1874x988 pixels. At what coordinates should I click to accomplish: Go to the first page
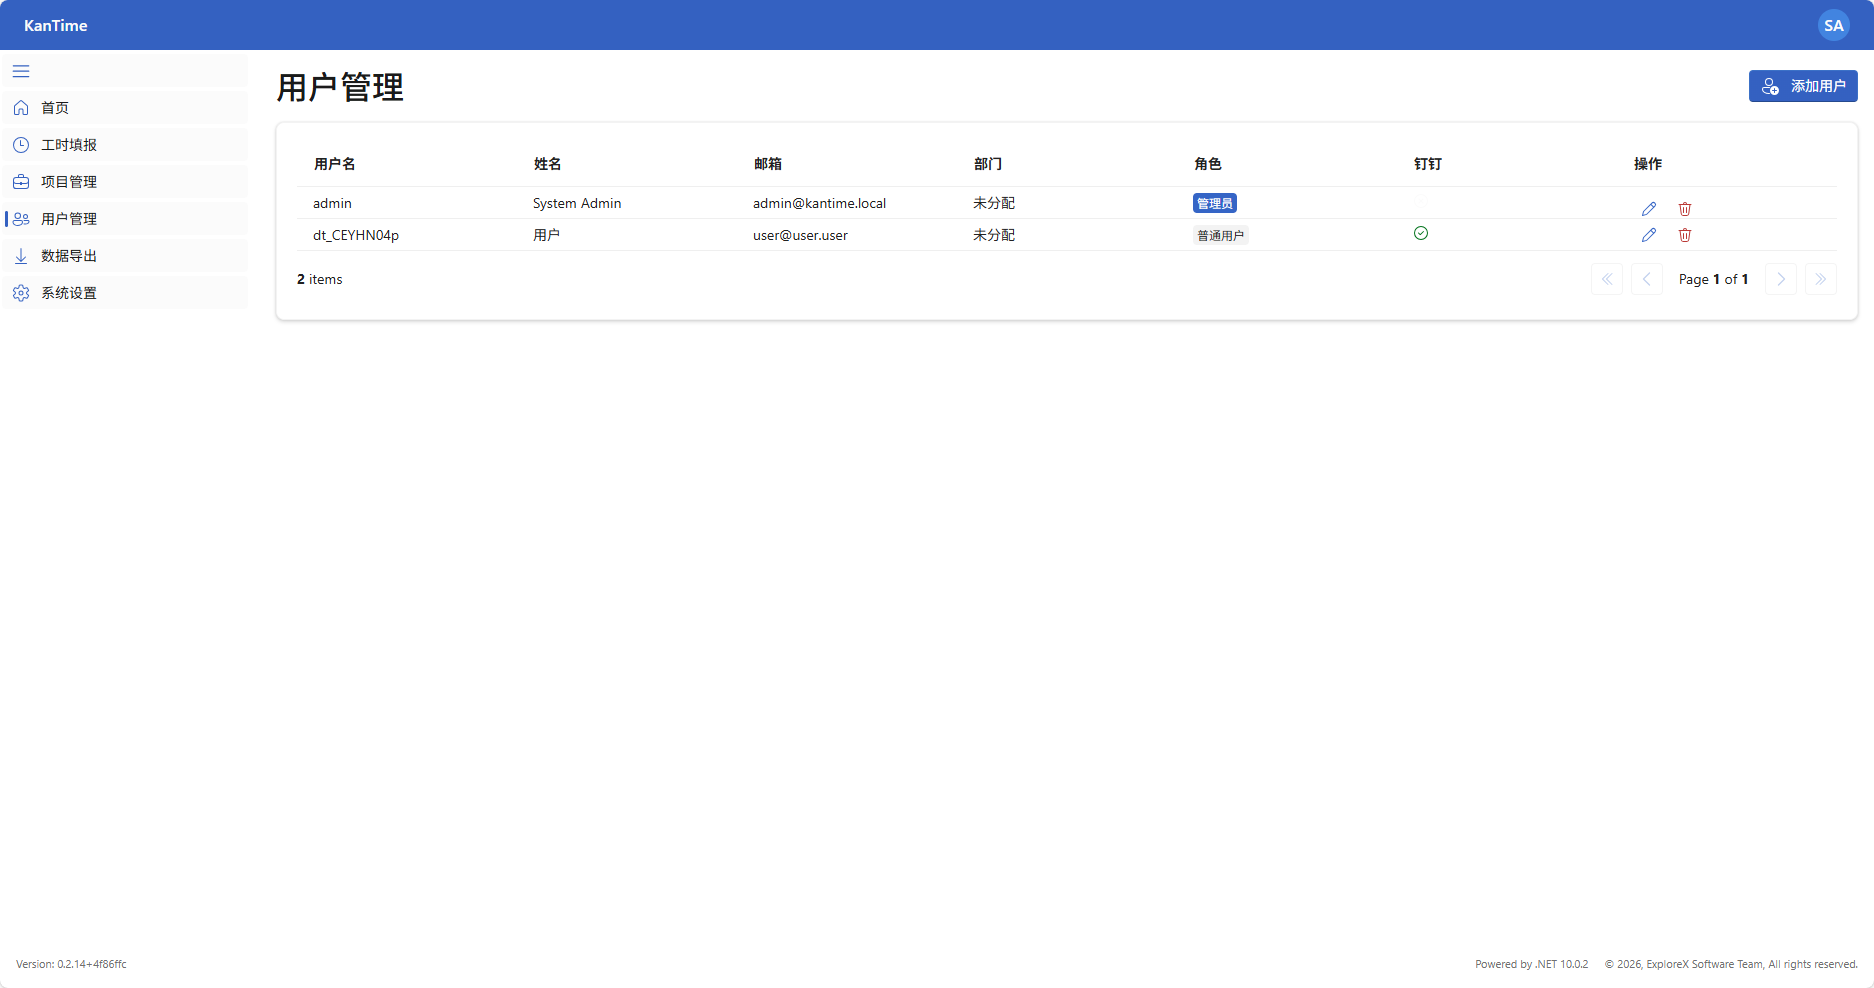click(1607, 279)
